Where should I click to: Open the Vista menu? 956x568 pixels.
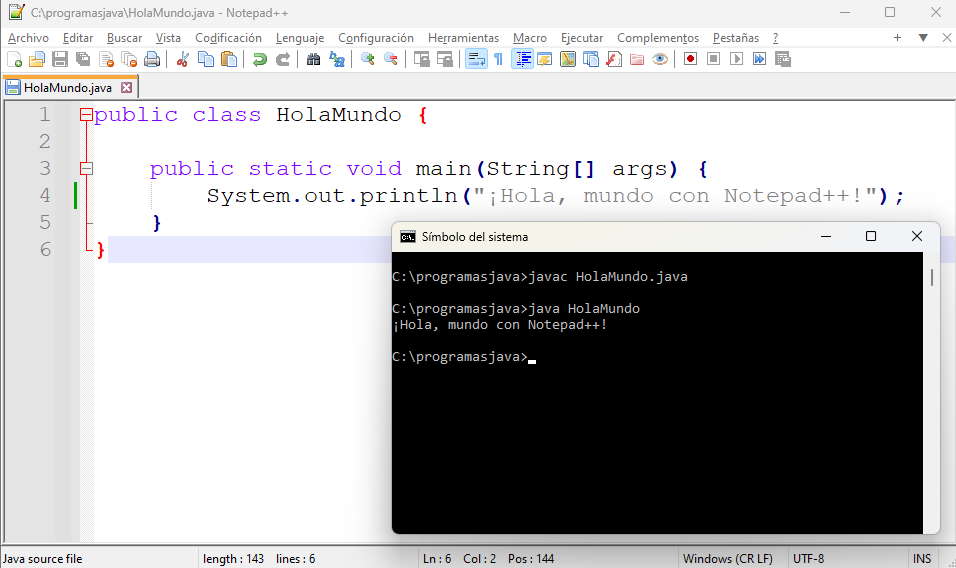pos(168,38)
